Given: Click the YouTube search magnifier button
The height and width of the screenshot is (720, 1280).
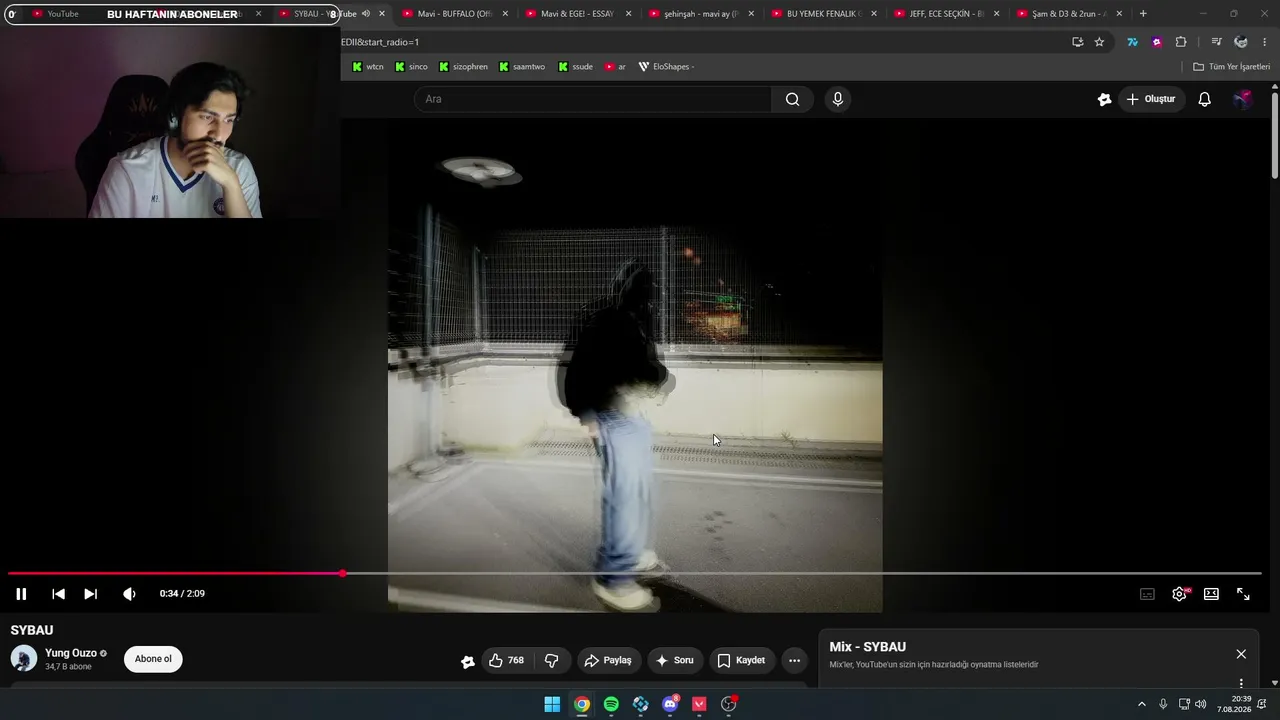Looking at the screenshot, I should tap(792, 99).
